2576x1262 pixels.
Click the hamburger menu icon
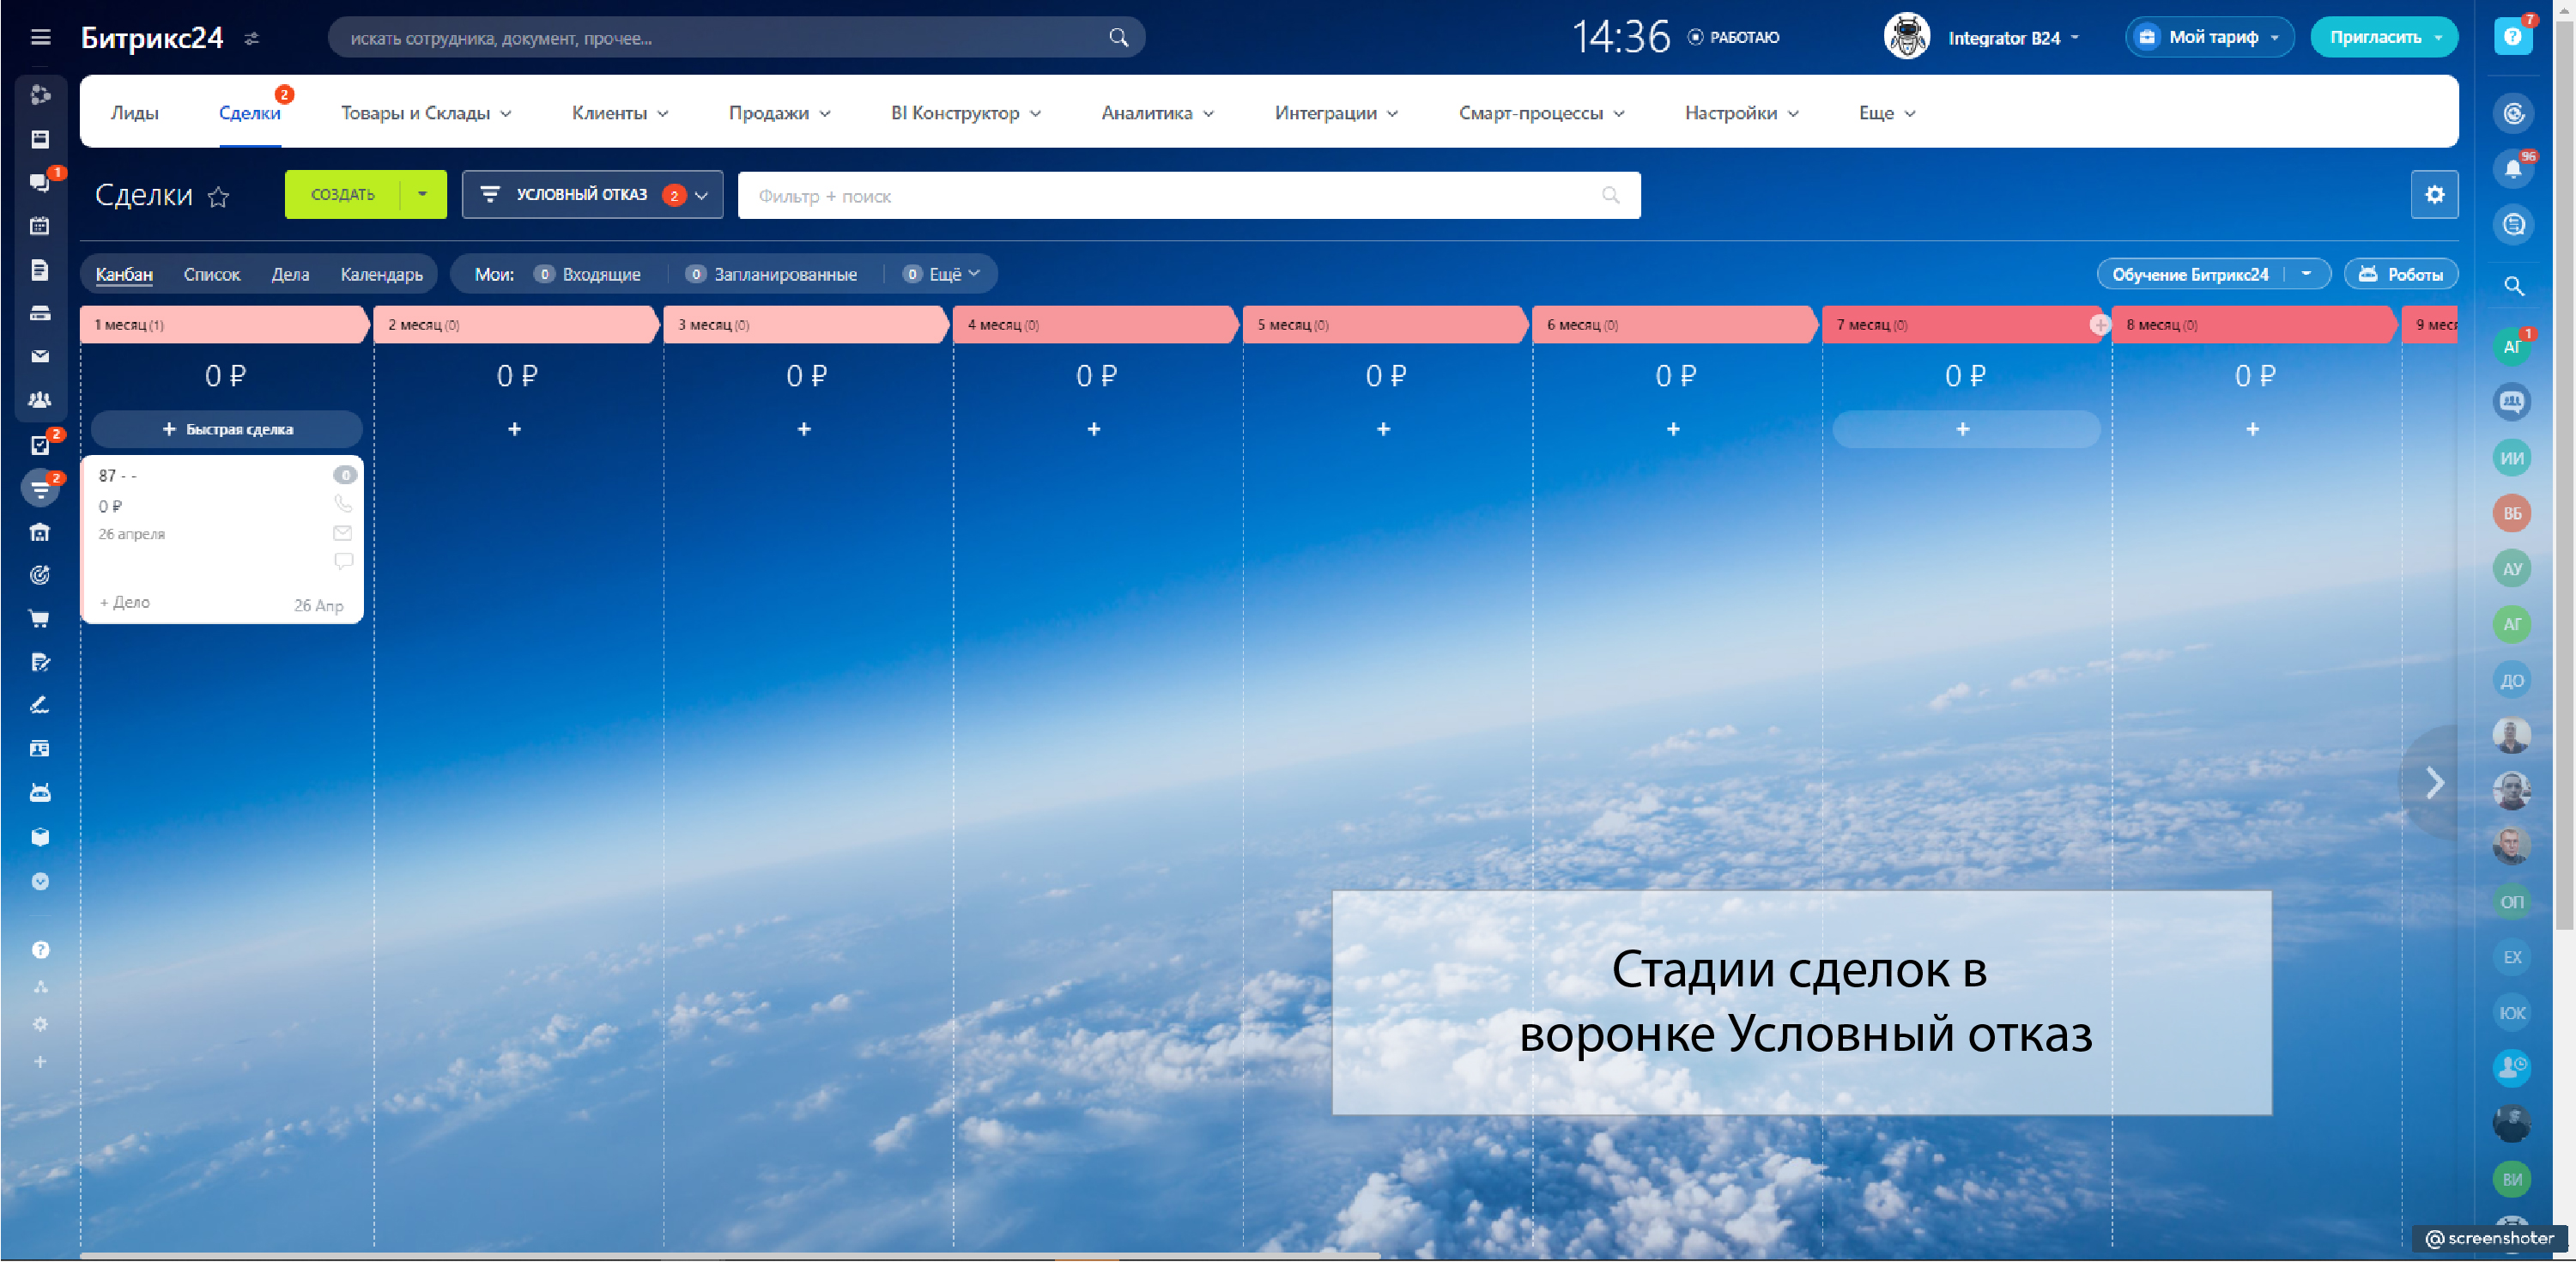point(40,37)
